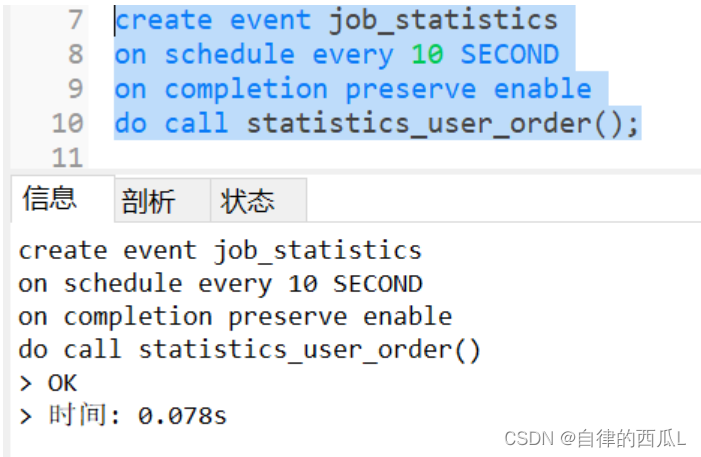
Task: Switch to the 信息 tab
Action: click(49, 198)
